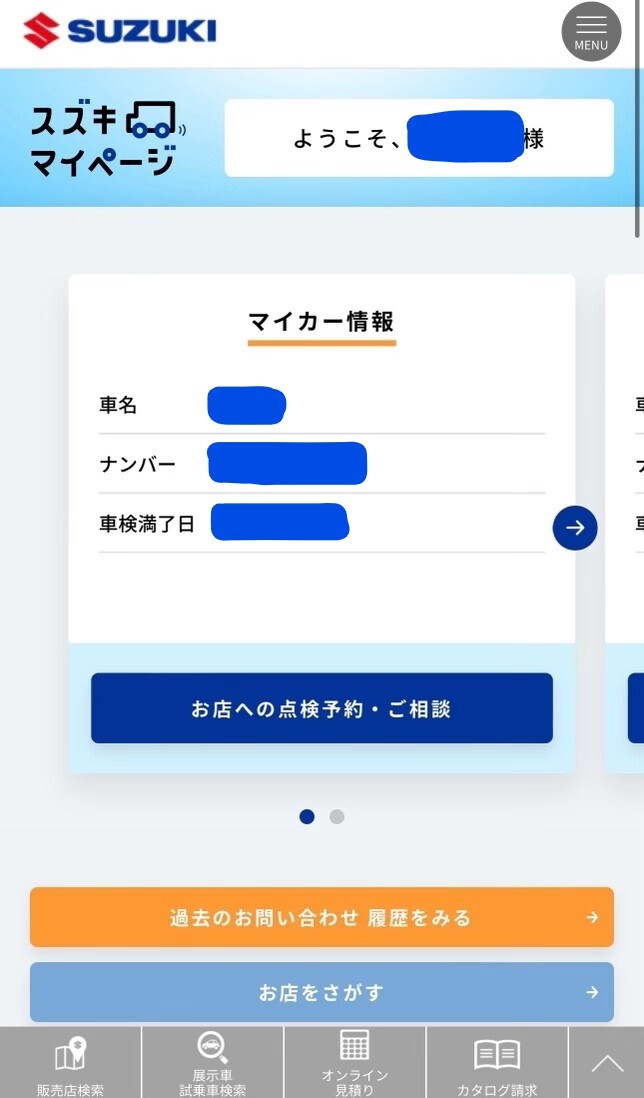Select the second carousel page dot
Viewport: 644px width, 1098px height.
coord(337,816)
